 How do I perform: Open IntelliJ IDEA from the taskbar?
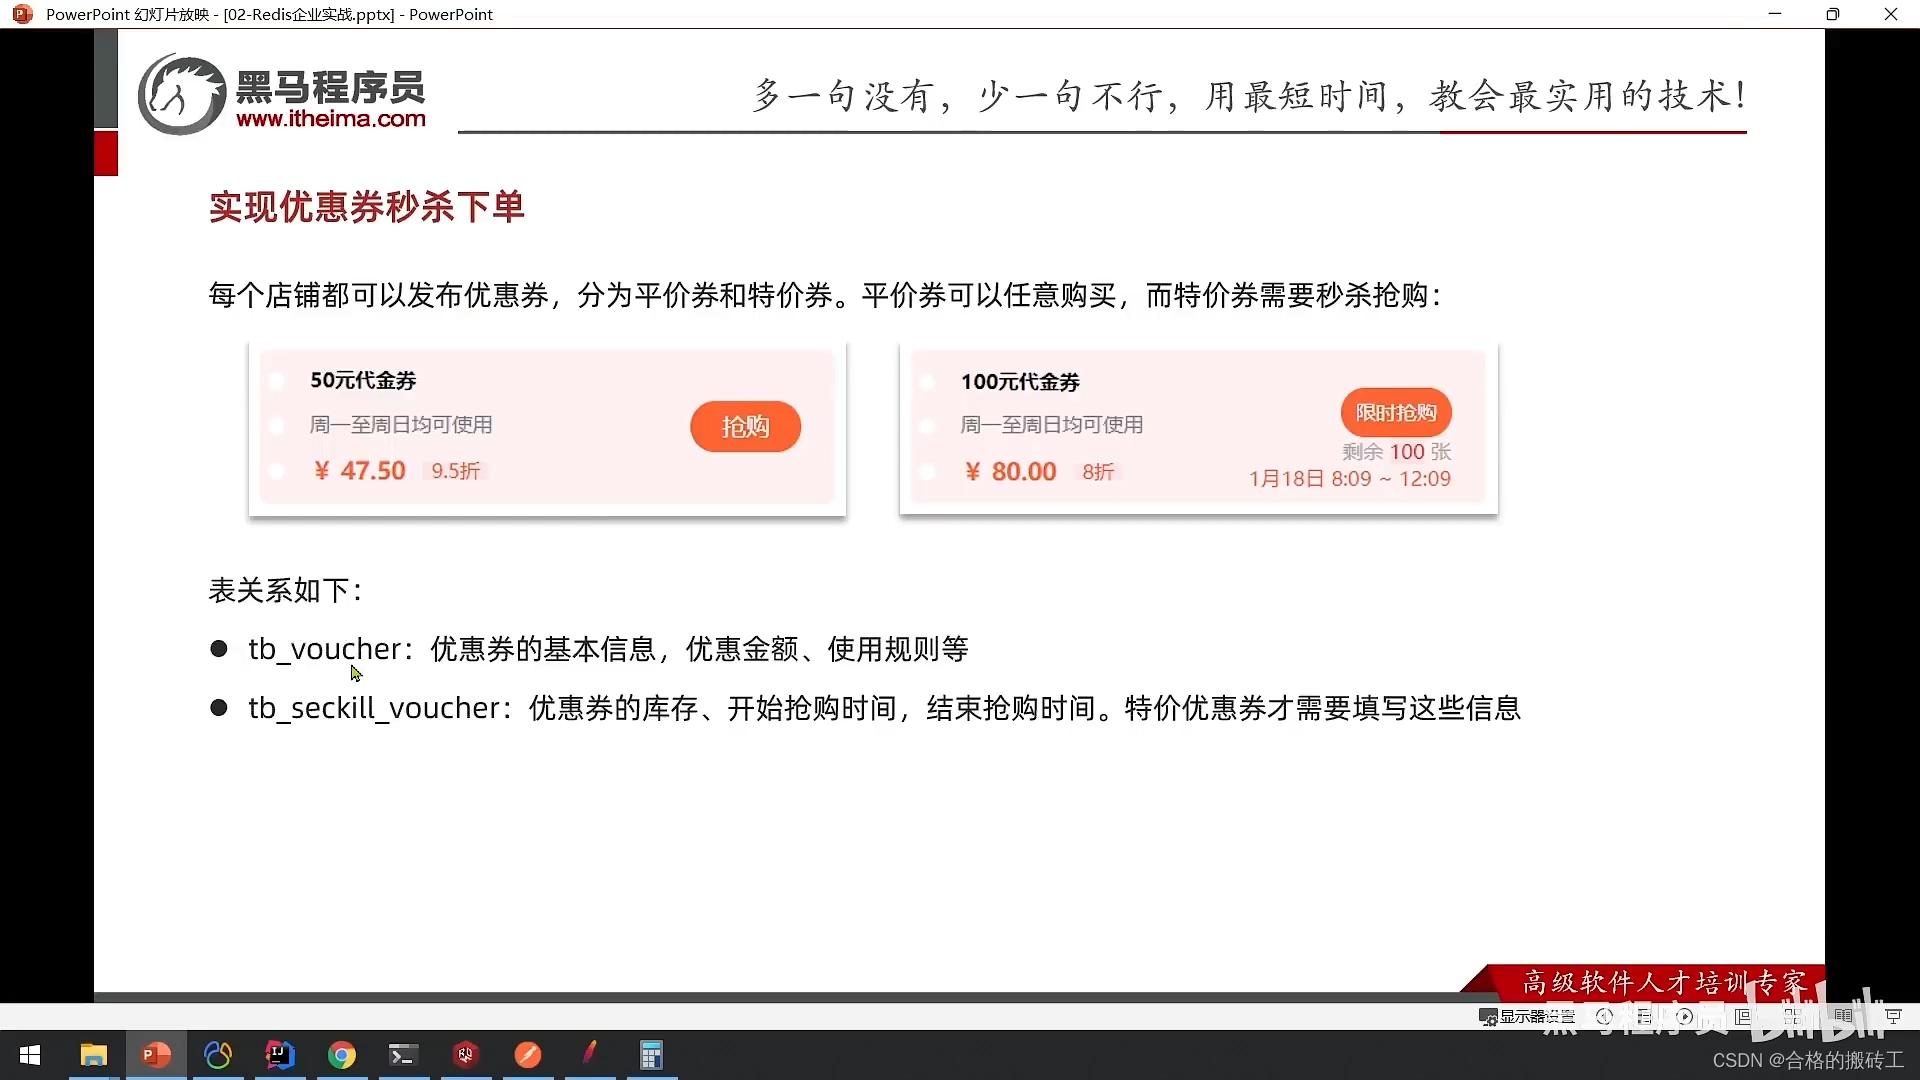pos(280,1055)
